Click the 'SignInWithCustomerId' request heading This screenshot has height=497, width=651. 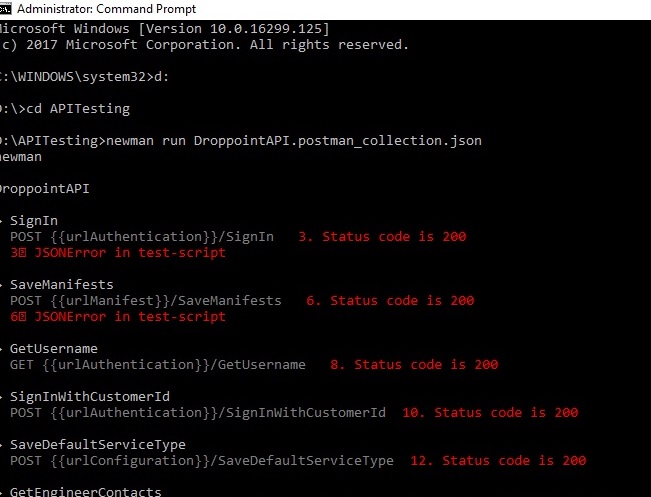coord(90,397)
